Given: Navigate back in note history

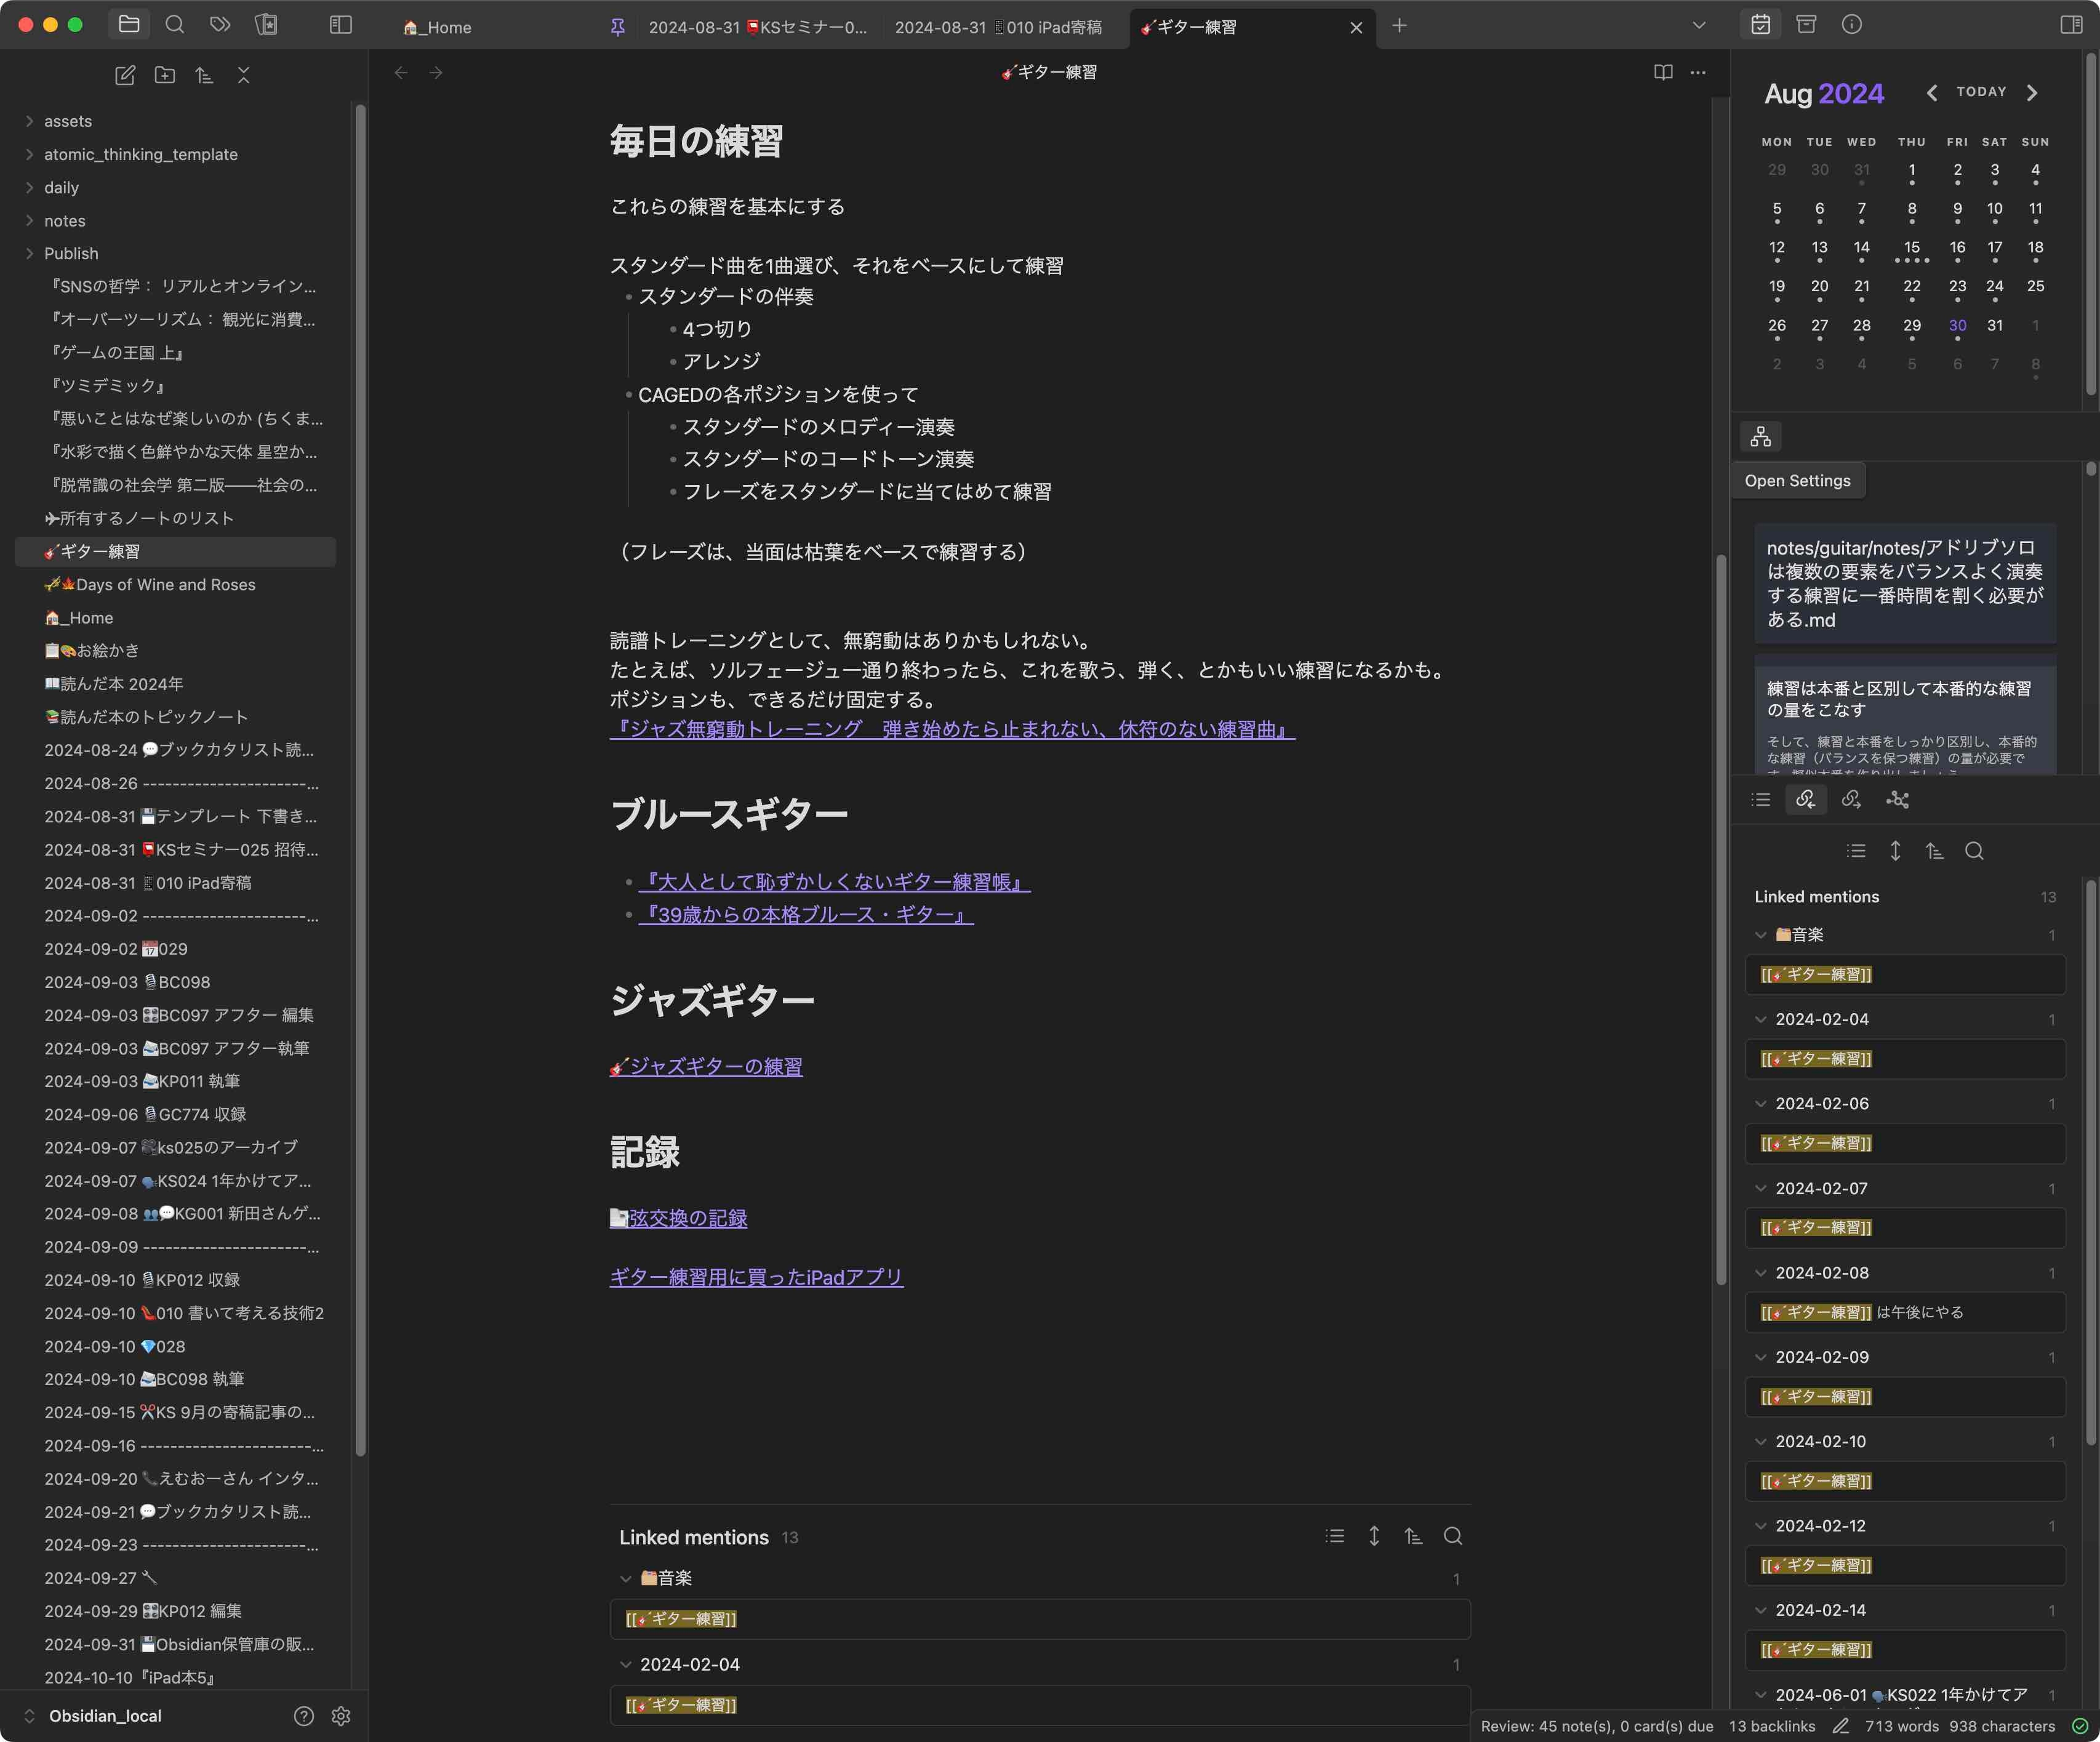Looking at the screenshot, I should point(401,72).
